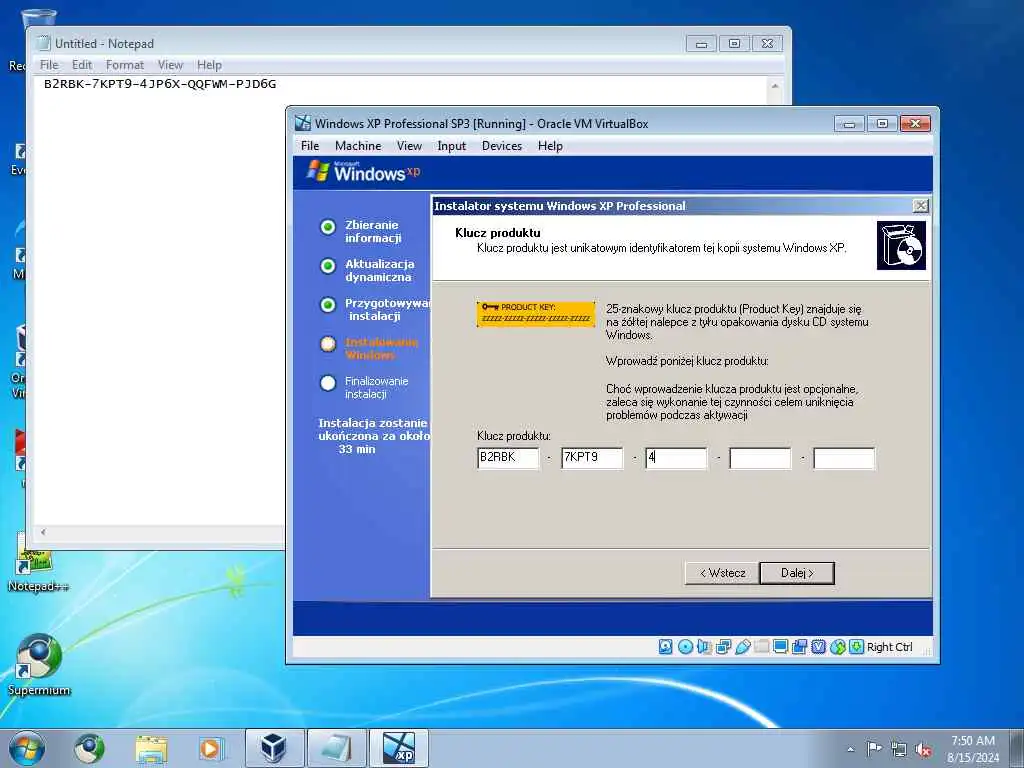Image resolution: width=1024 pixels, height=768 pixels.
Task: Click the recording icon in VirtualBox status bar
Action: coord(799,647)
